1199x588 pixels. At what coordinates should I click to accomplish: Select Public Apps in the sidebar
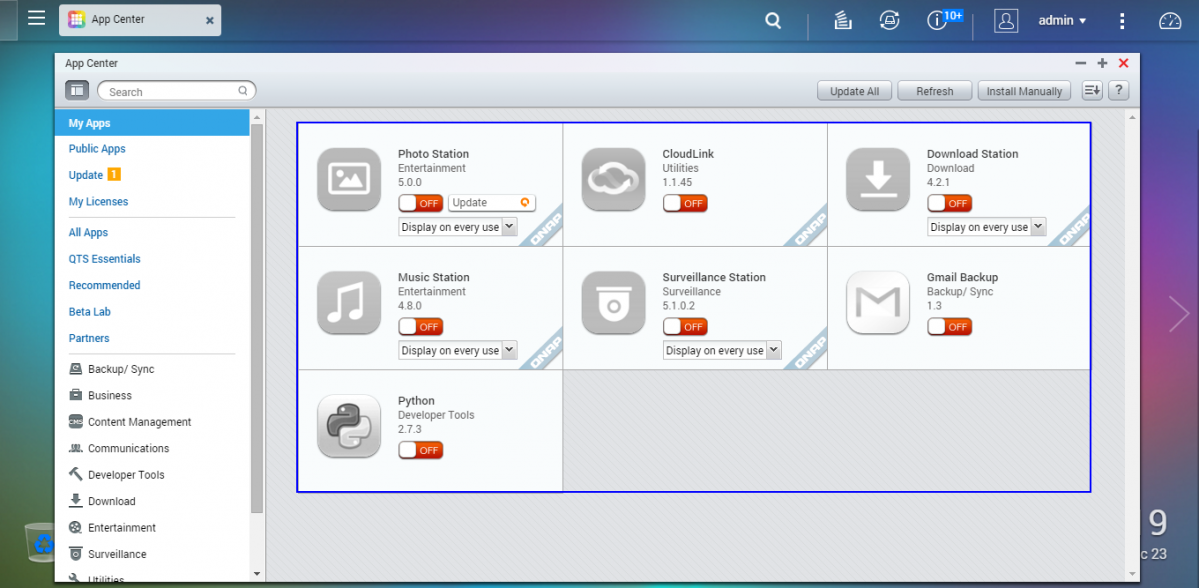tap(97, 148)
